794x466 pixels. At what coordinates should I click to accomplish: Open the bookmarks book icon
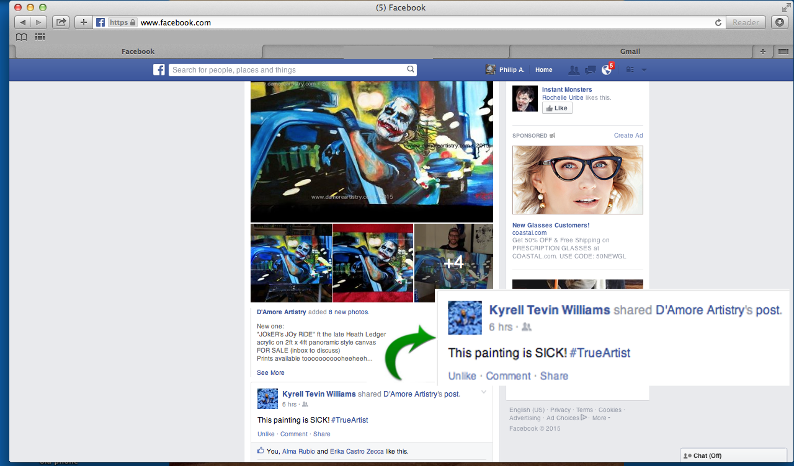[21, 36]
